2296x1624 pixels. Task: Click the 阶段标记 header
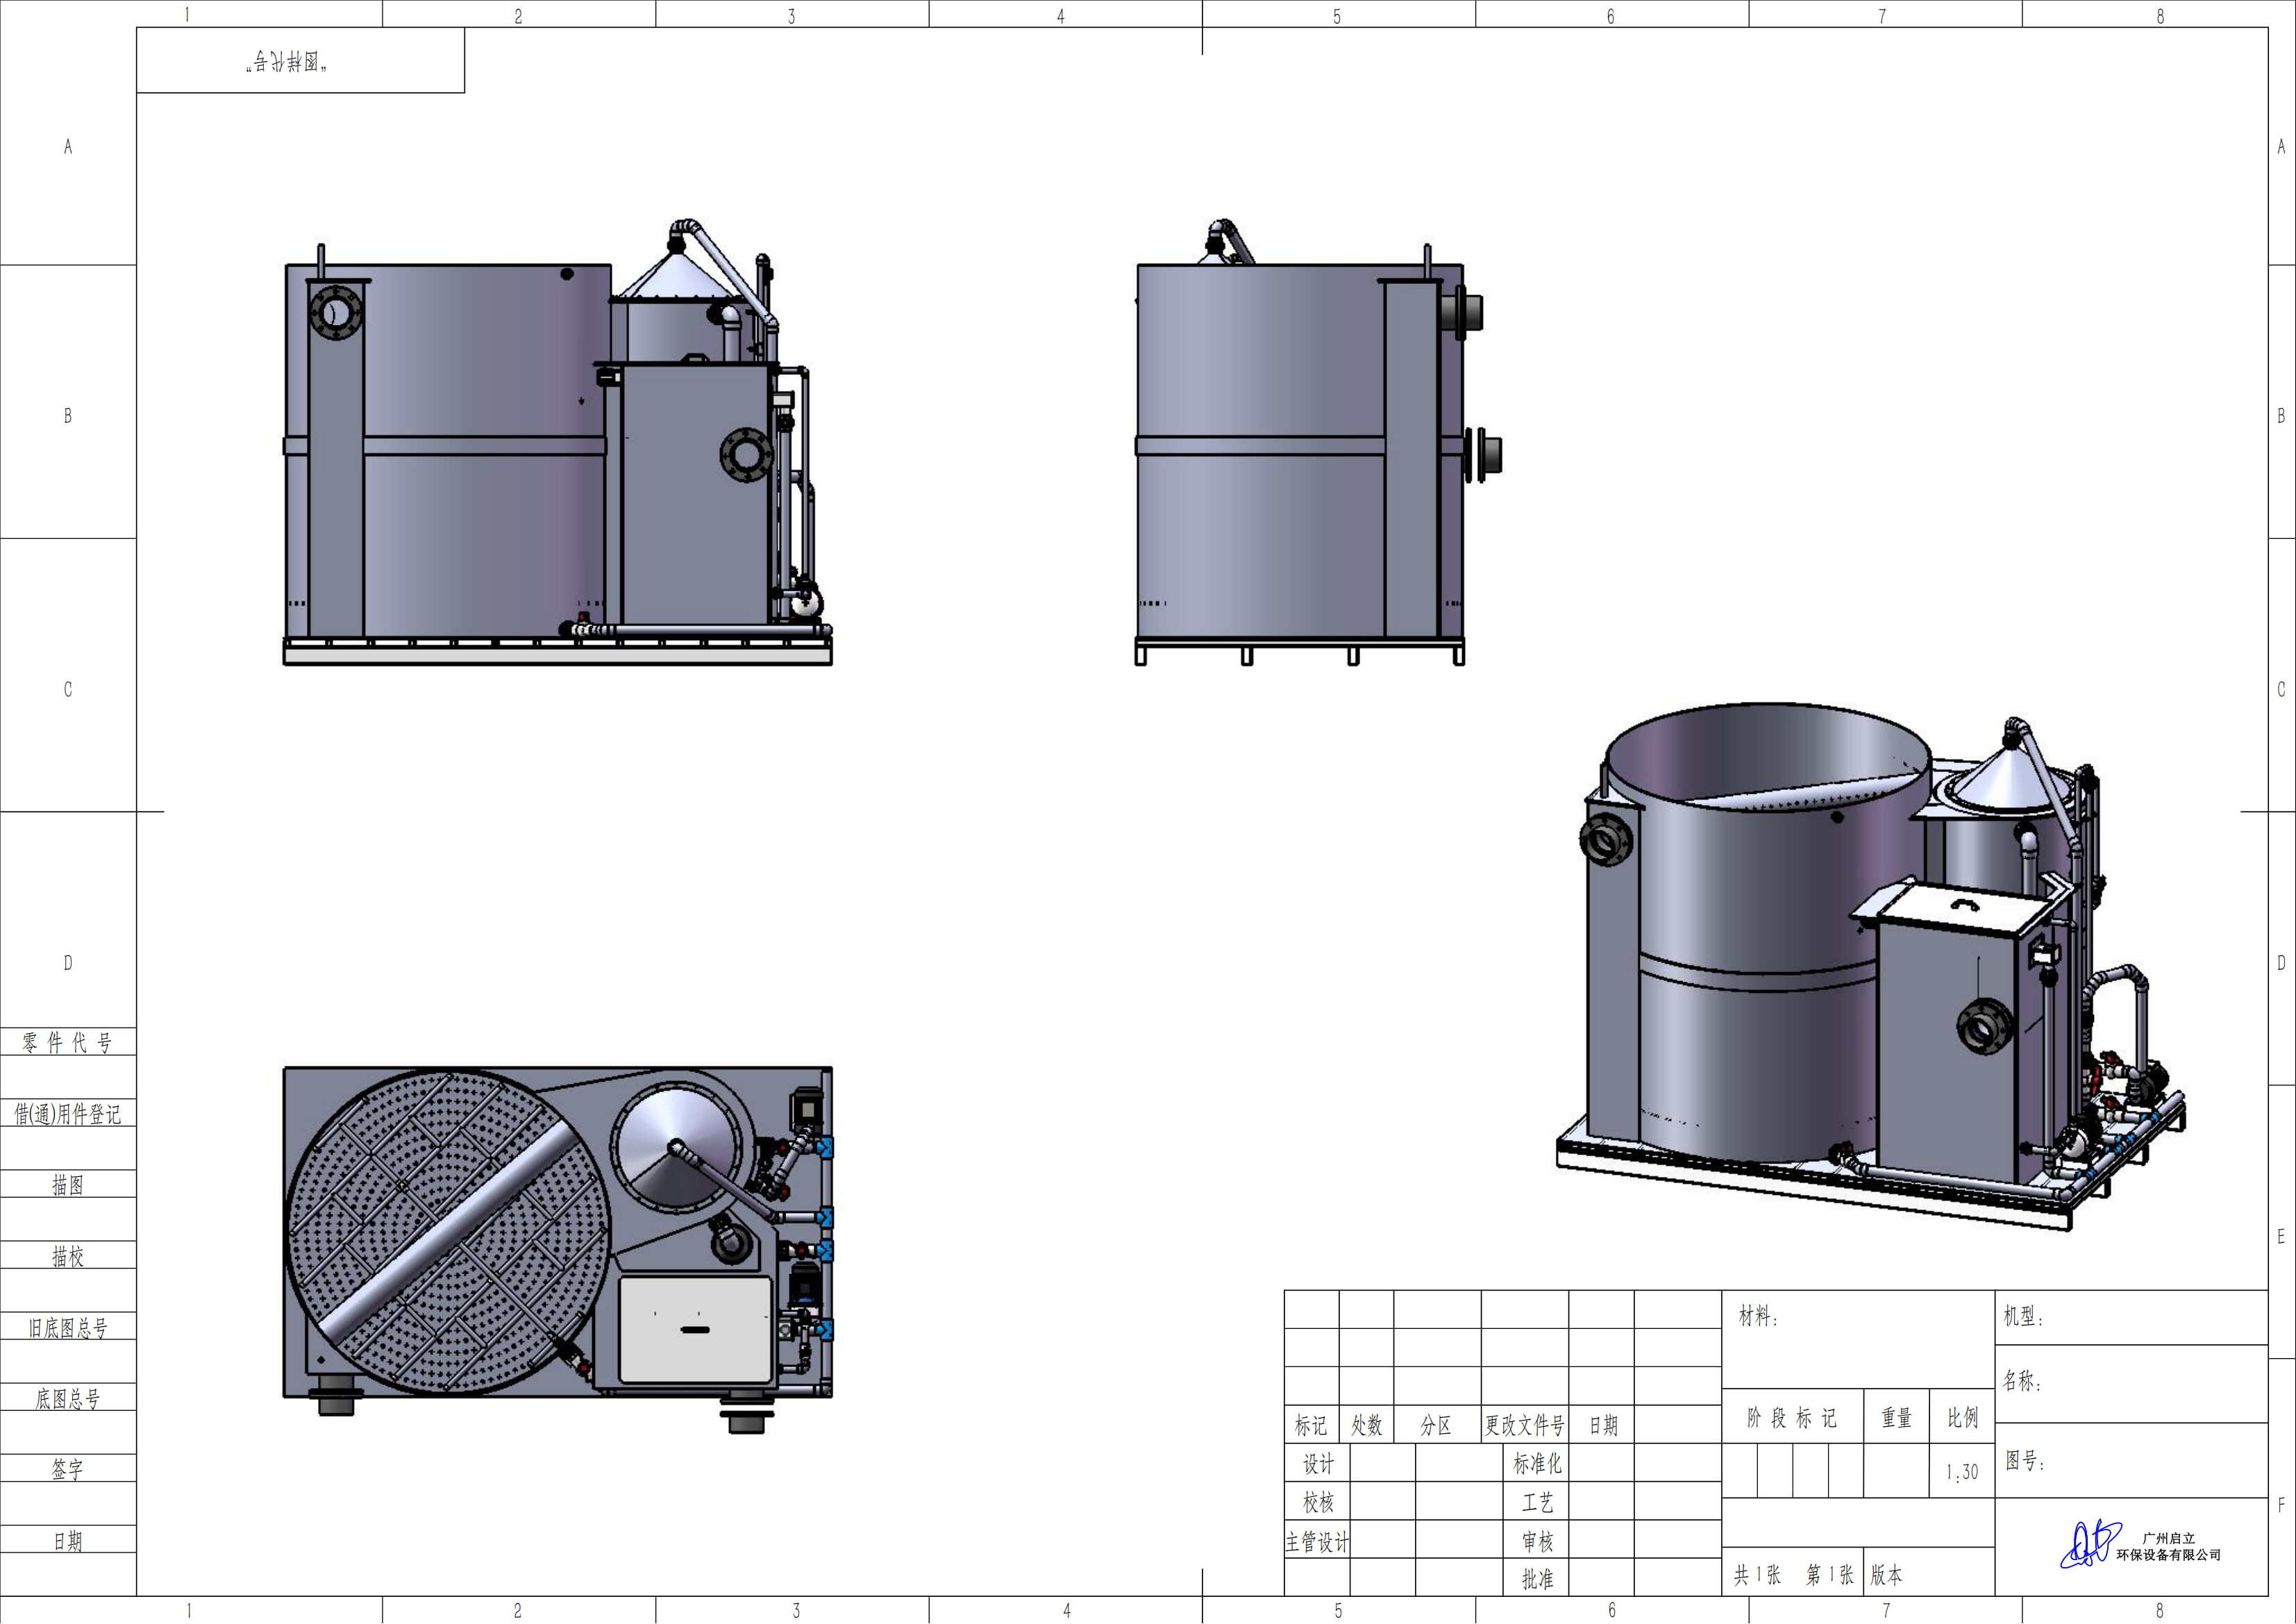1792,1416
